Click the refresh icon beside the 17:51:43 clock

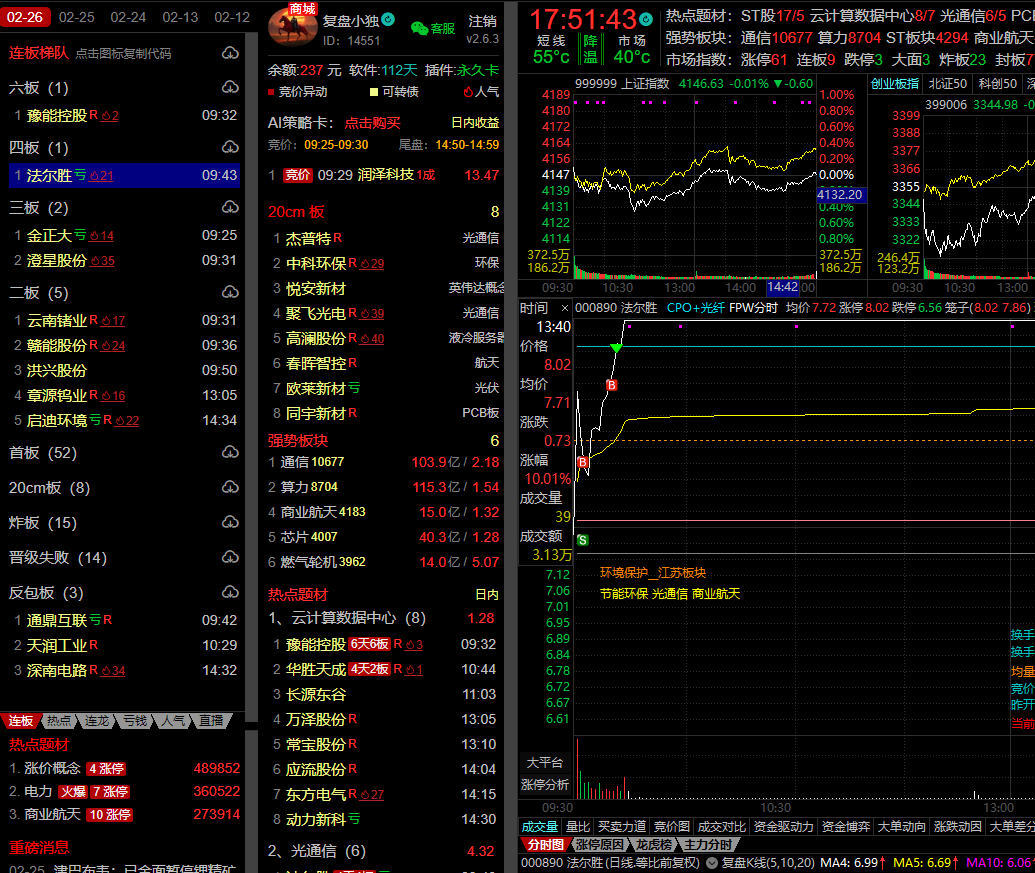pyautogui.click(x=646, y=19)
